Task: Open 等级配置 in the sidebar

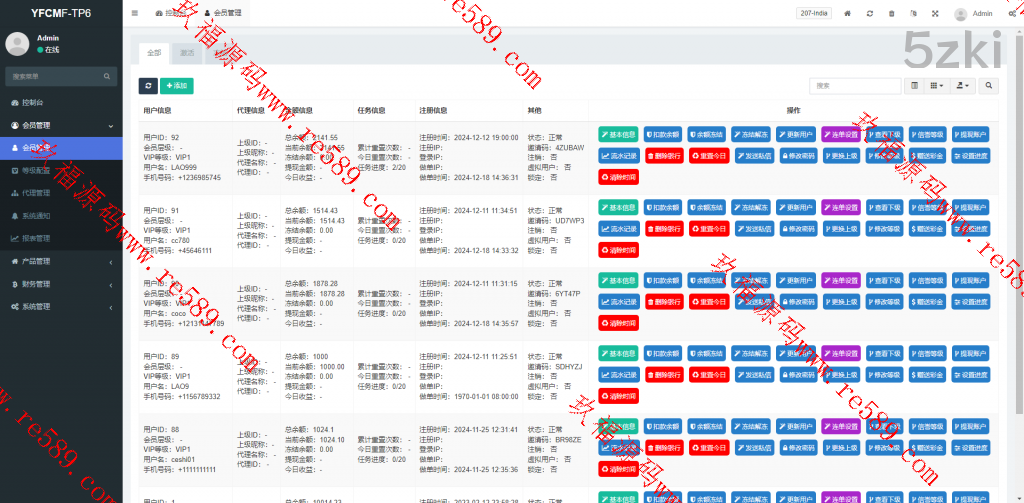Action: [61, 170]
